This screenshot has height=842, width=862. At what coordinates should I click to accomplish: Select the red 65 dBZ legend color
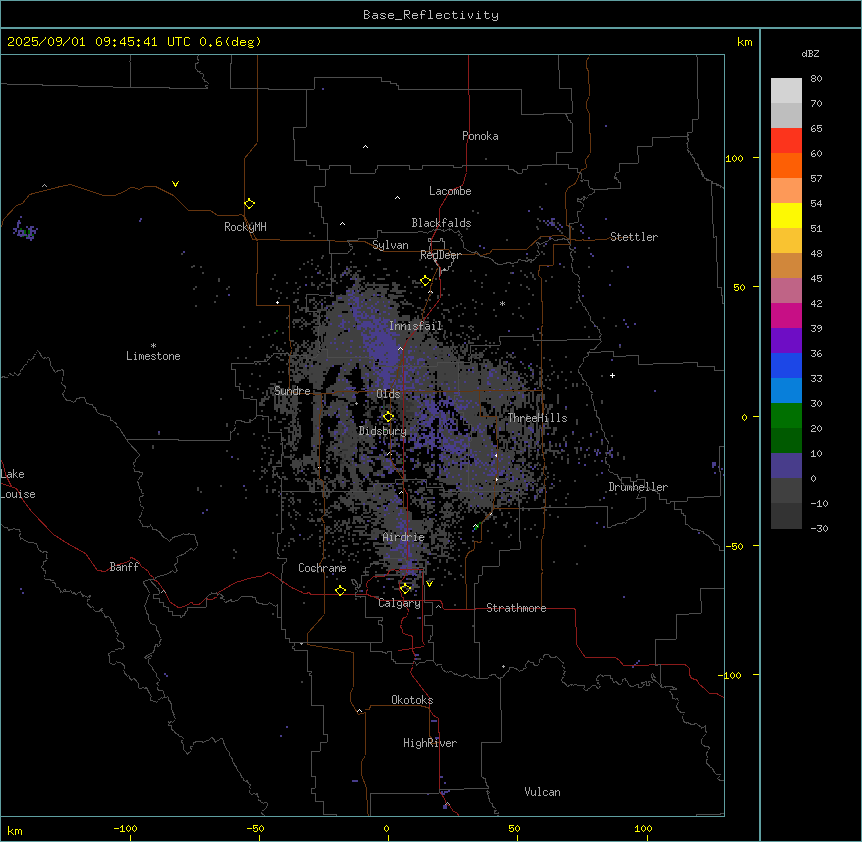tap(786, 140)
